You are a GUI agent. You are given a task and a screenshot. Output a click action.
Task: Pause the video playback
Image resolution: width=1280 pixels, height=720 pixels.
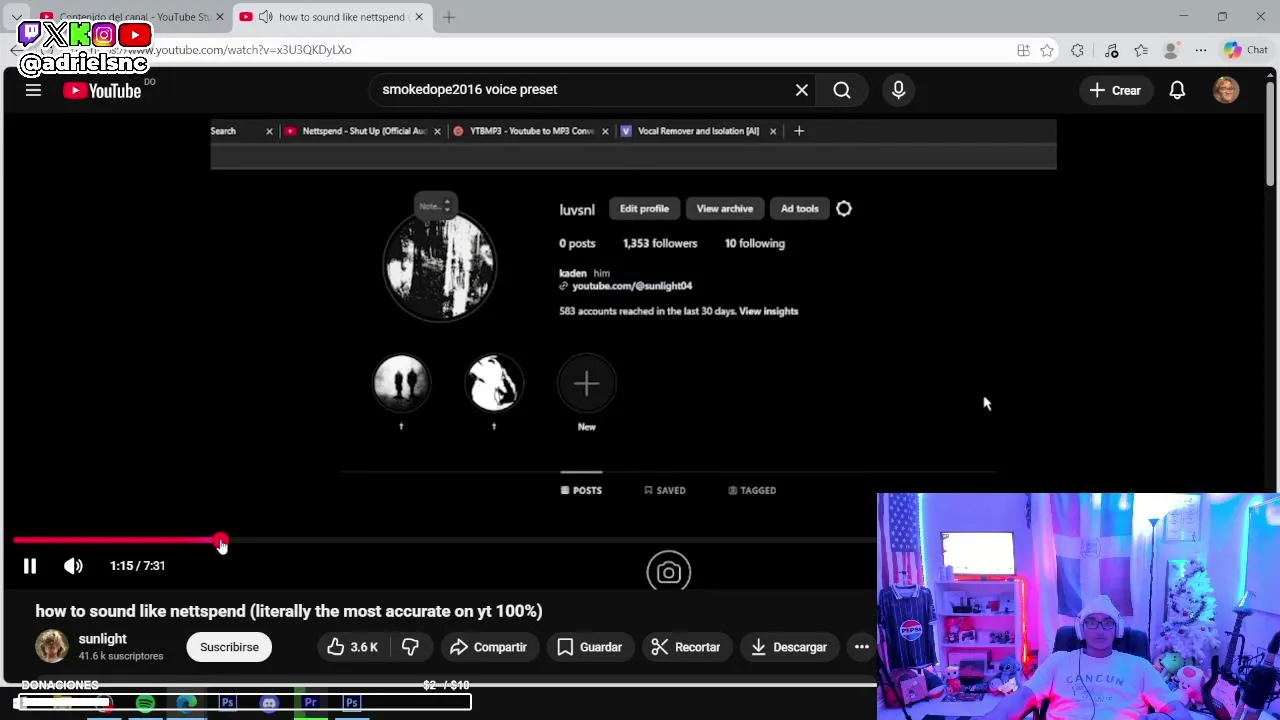pyautogui.click(x=30, y=566)
